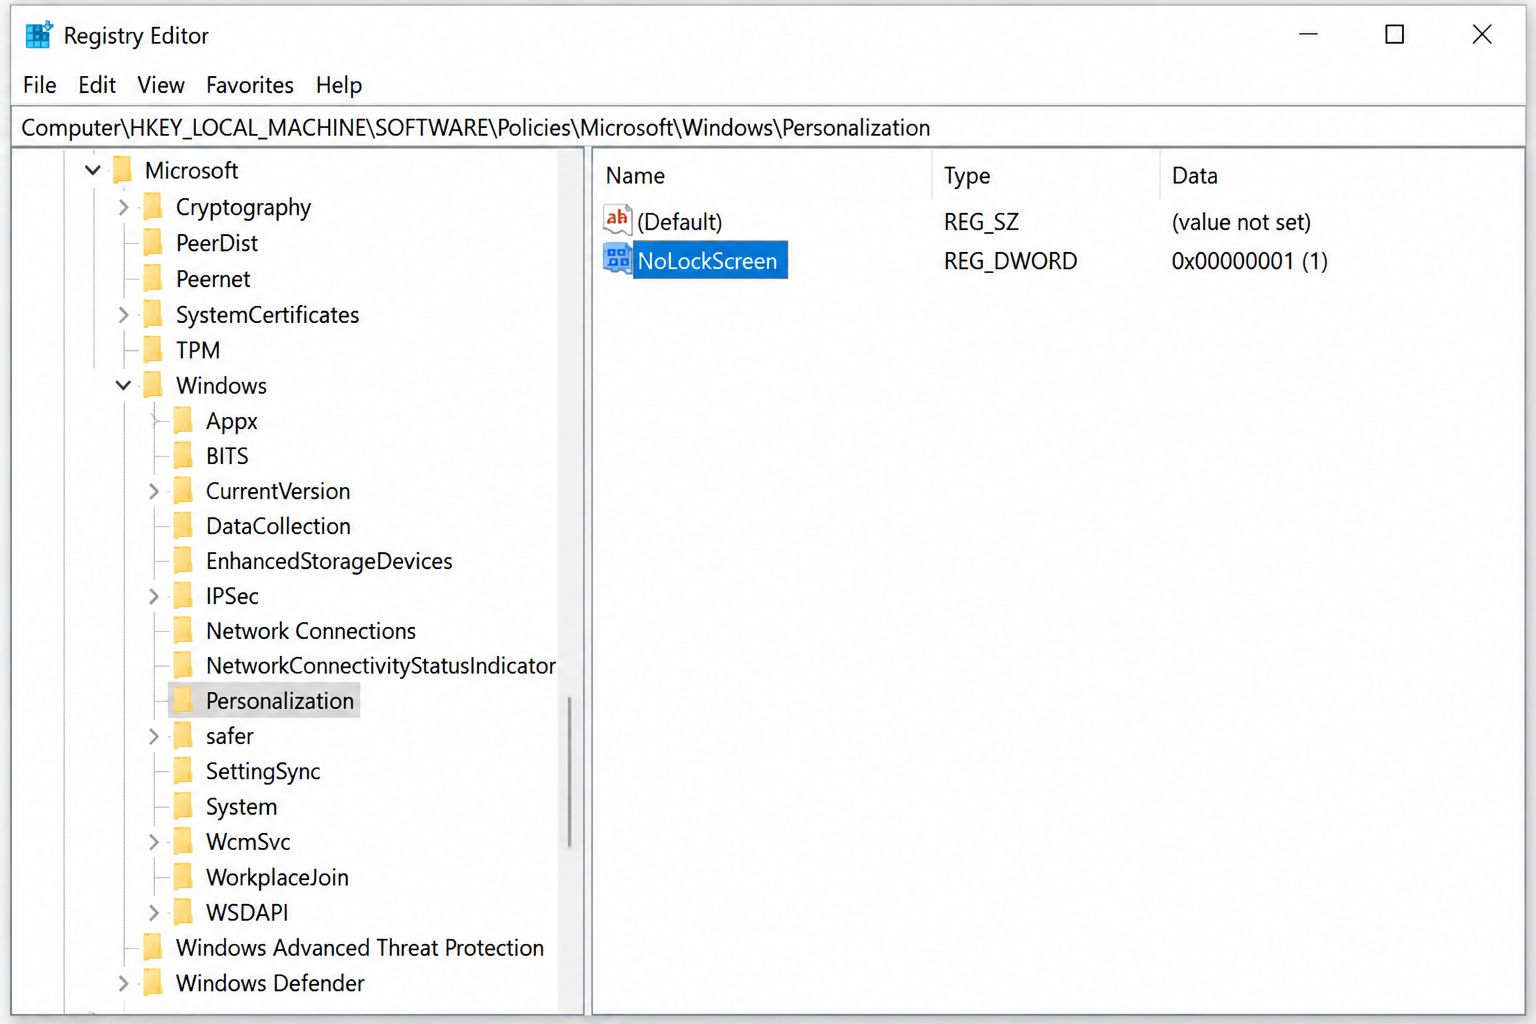Screen dimensions: 1536x1024
Task: Click the Name column header
Action: 765,176
